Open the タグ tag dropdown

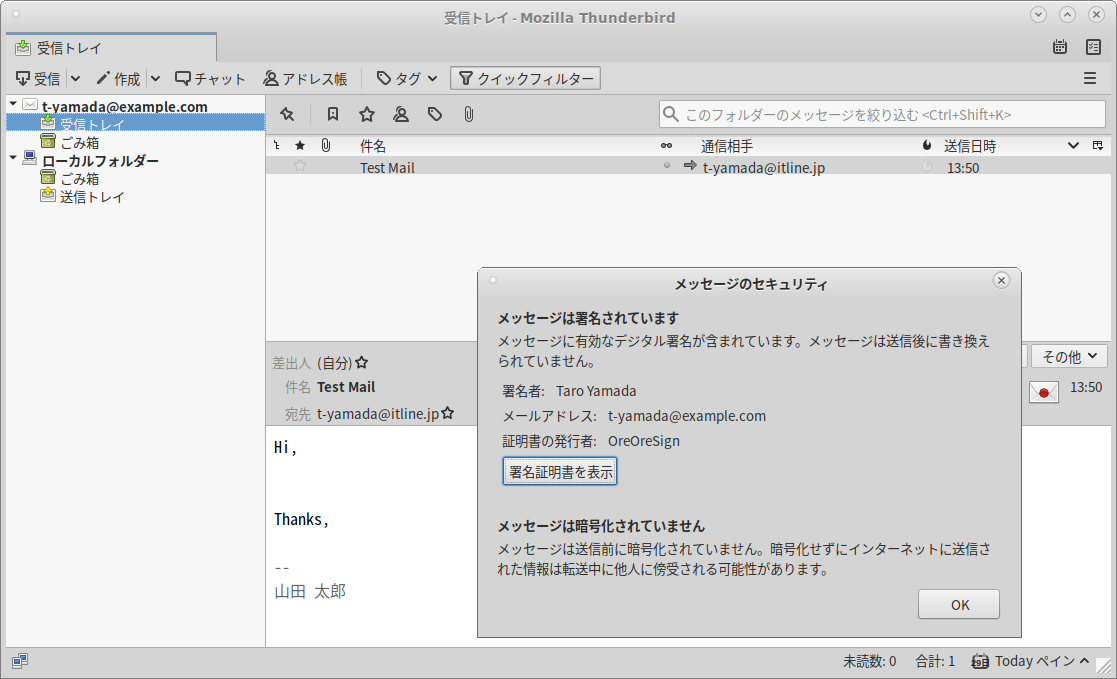coord(407,78)
